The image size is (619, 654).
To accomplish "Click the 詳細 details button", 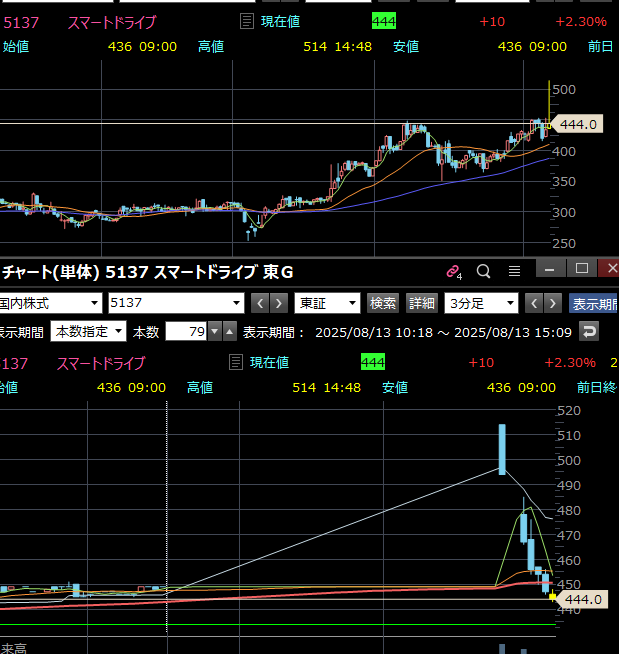I will click(421, 303).
